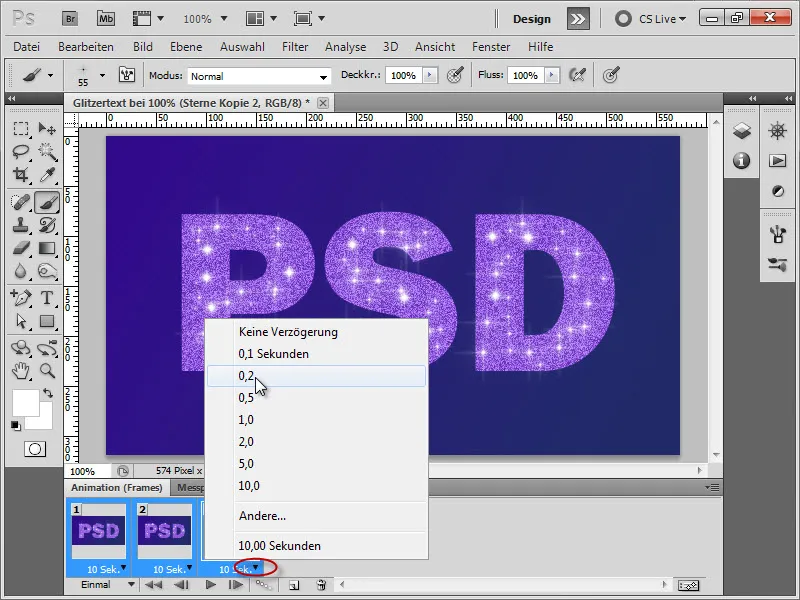Select the Blur tool
This screenshot has width=800, height=600.
click(21, 270)
